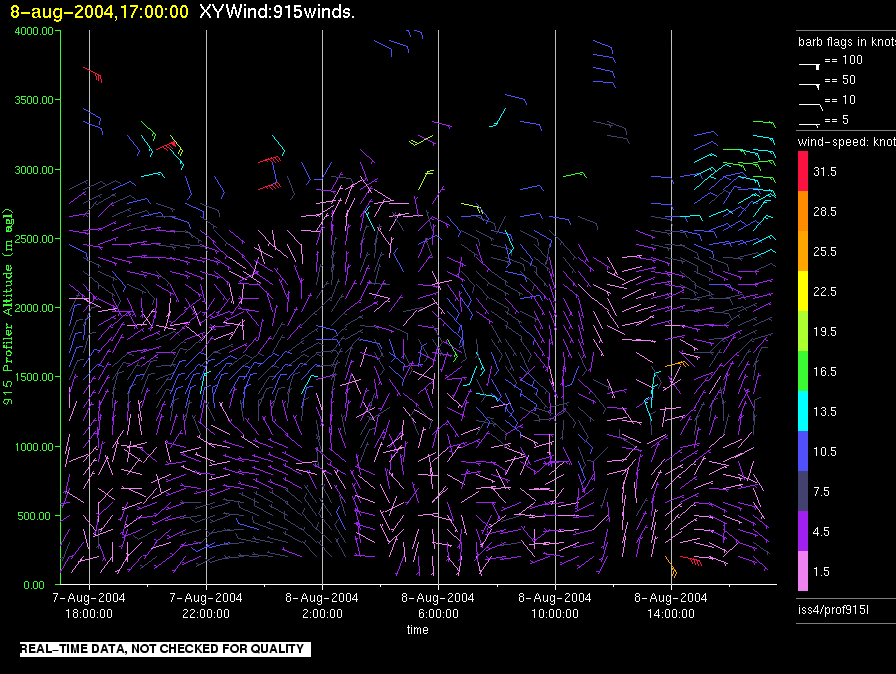Click the plot title 'XYWind:915winds.'
896x674 pixels.
pyautogui.click(x=277, y=11)
